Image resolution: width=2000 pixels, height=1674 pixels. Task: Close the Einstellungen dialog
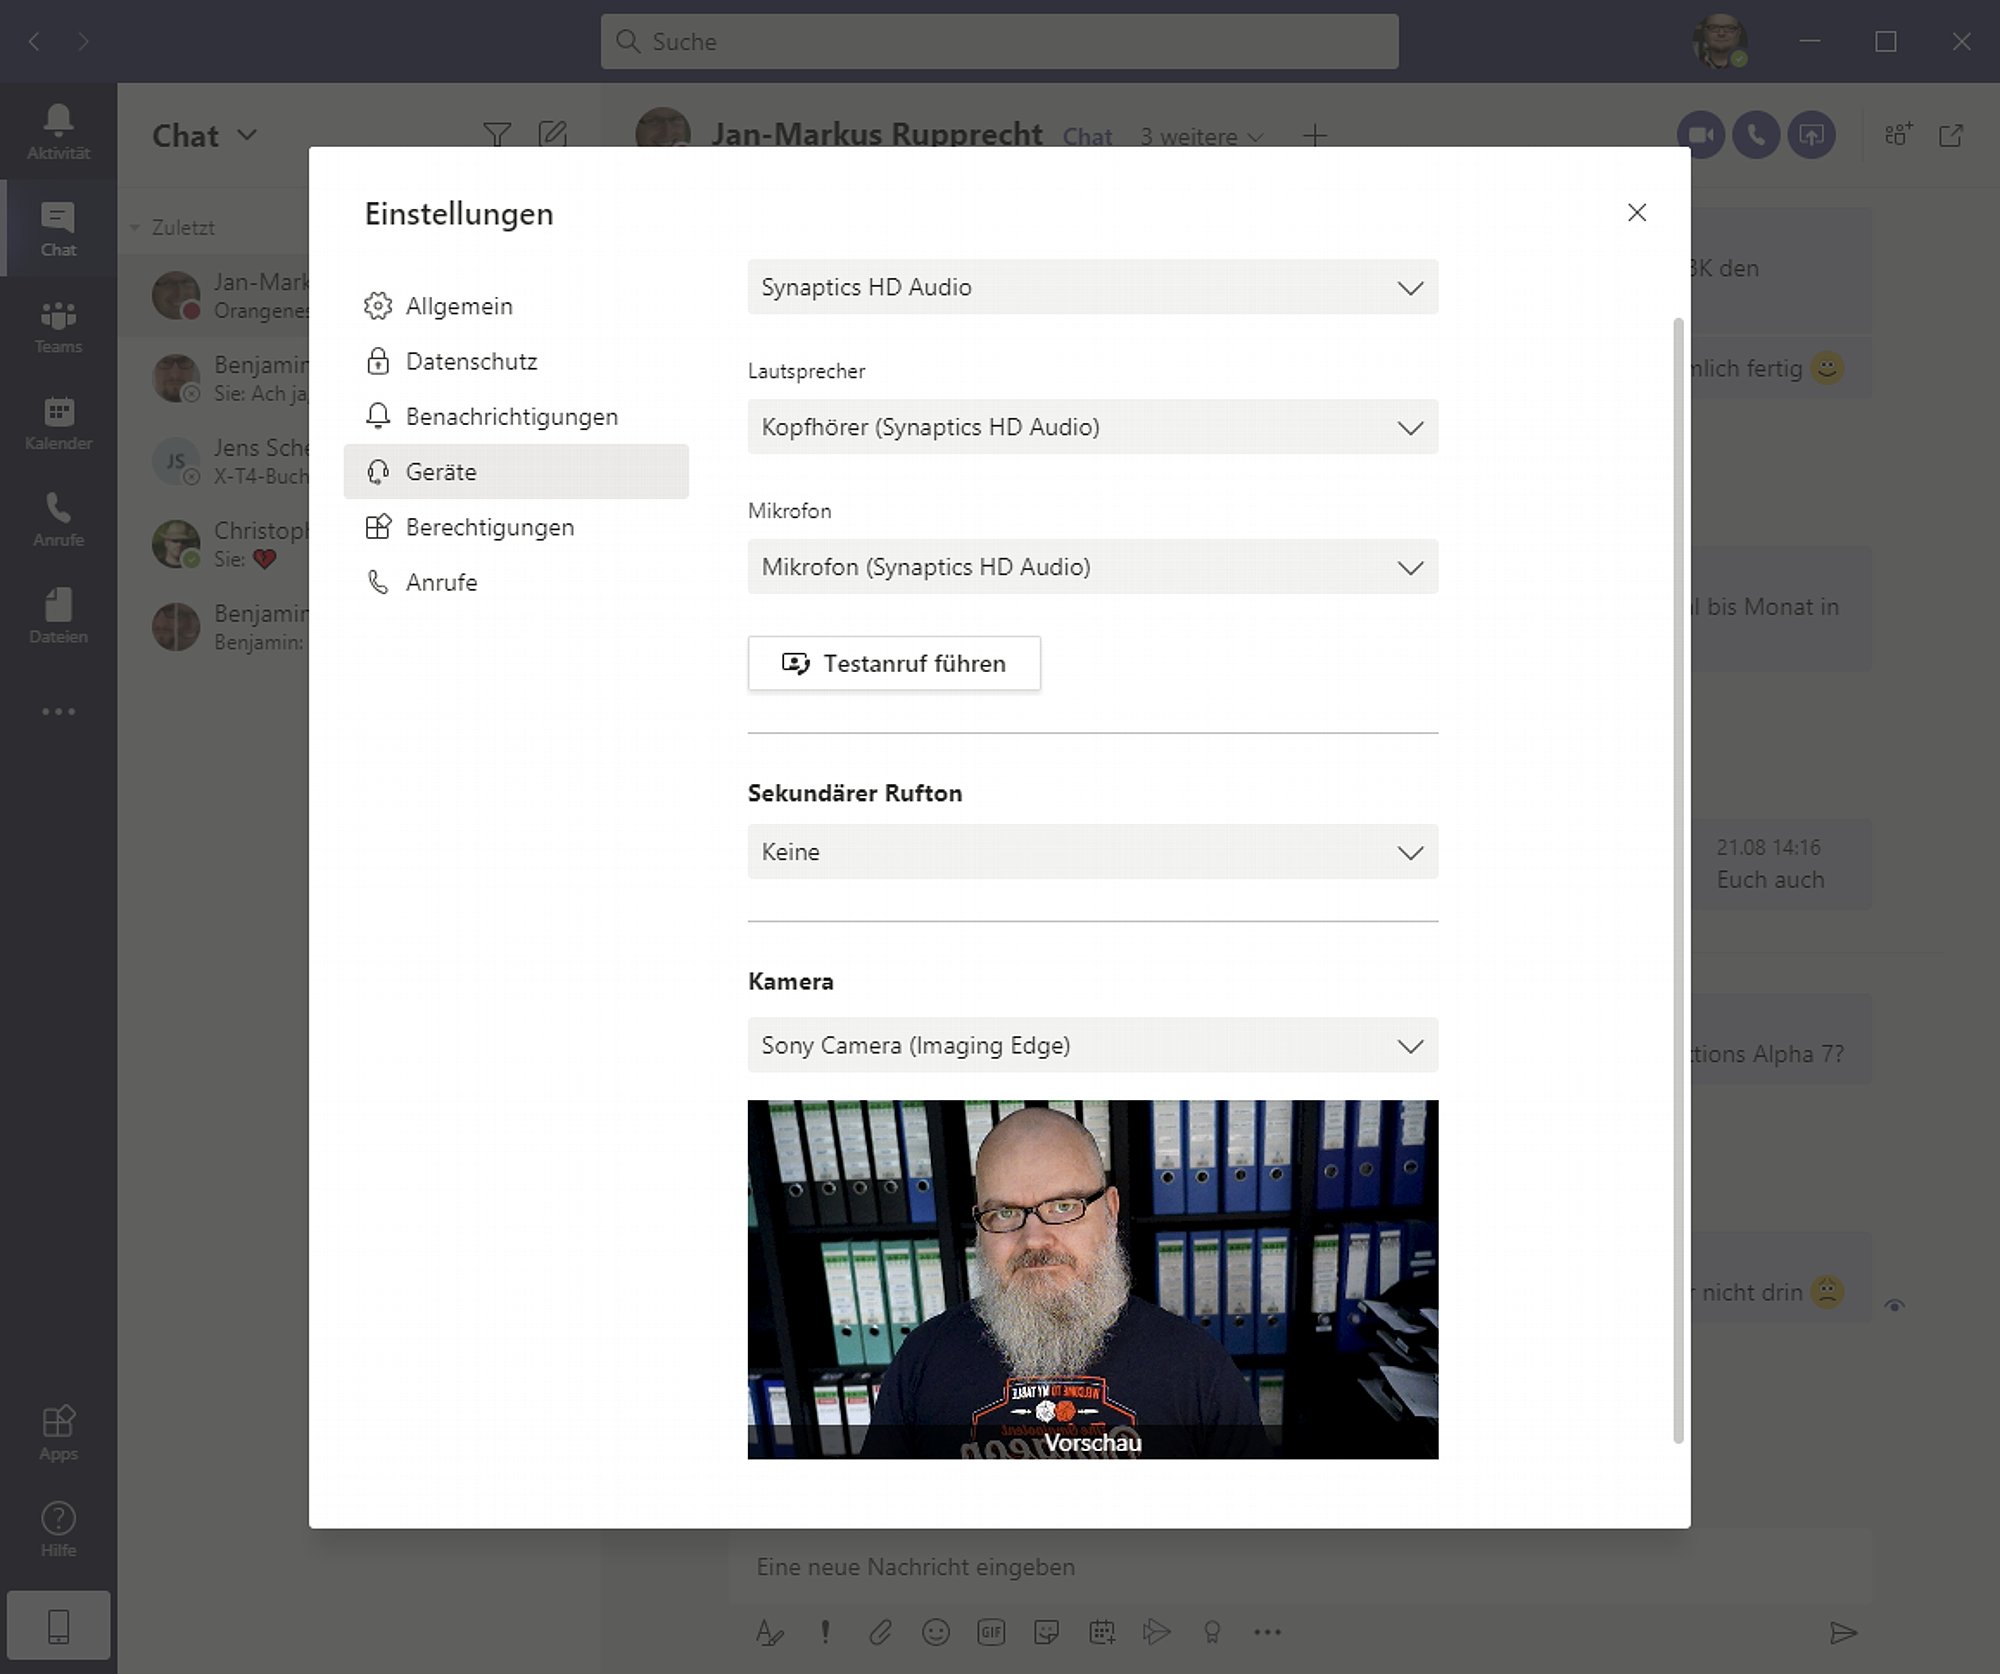click(x=1637, y=212)
